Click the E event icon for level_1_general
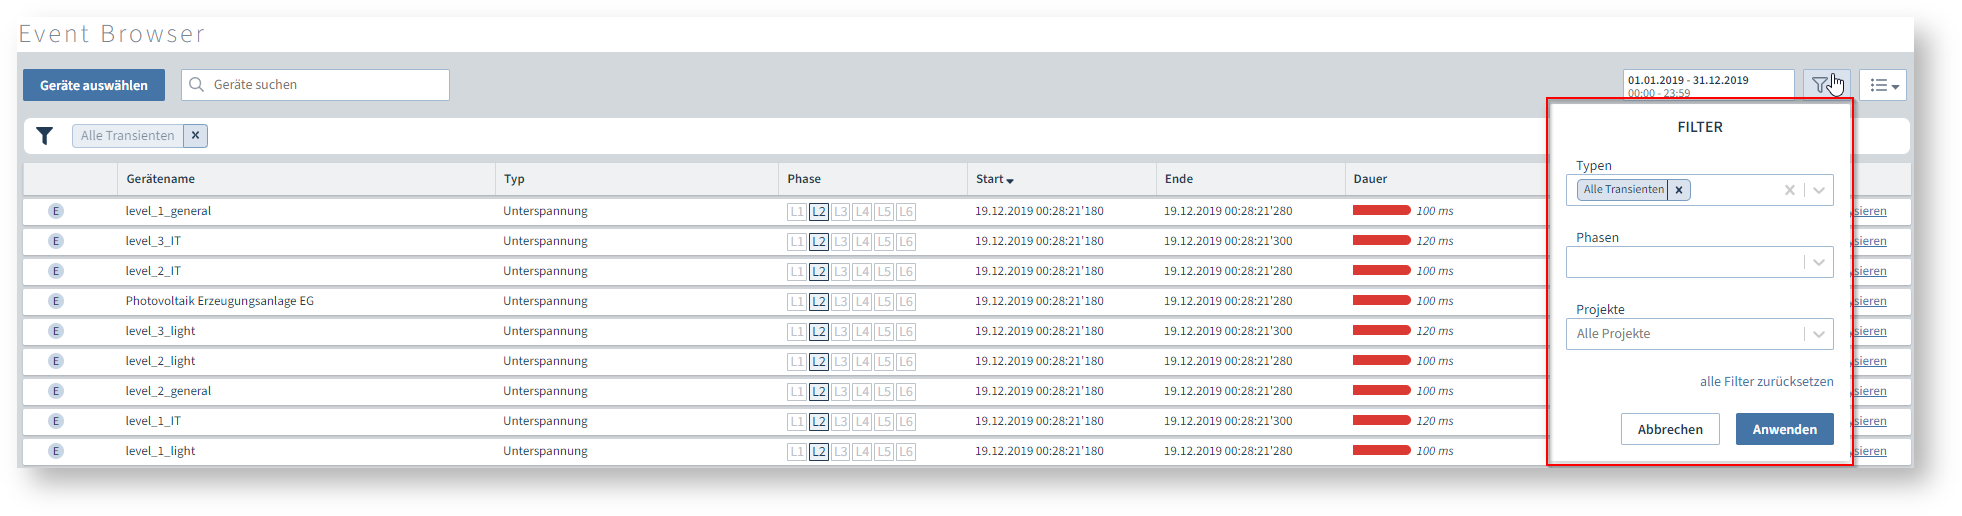The height and width of the screenshot is (516, 1962). click(56, 211)
